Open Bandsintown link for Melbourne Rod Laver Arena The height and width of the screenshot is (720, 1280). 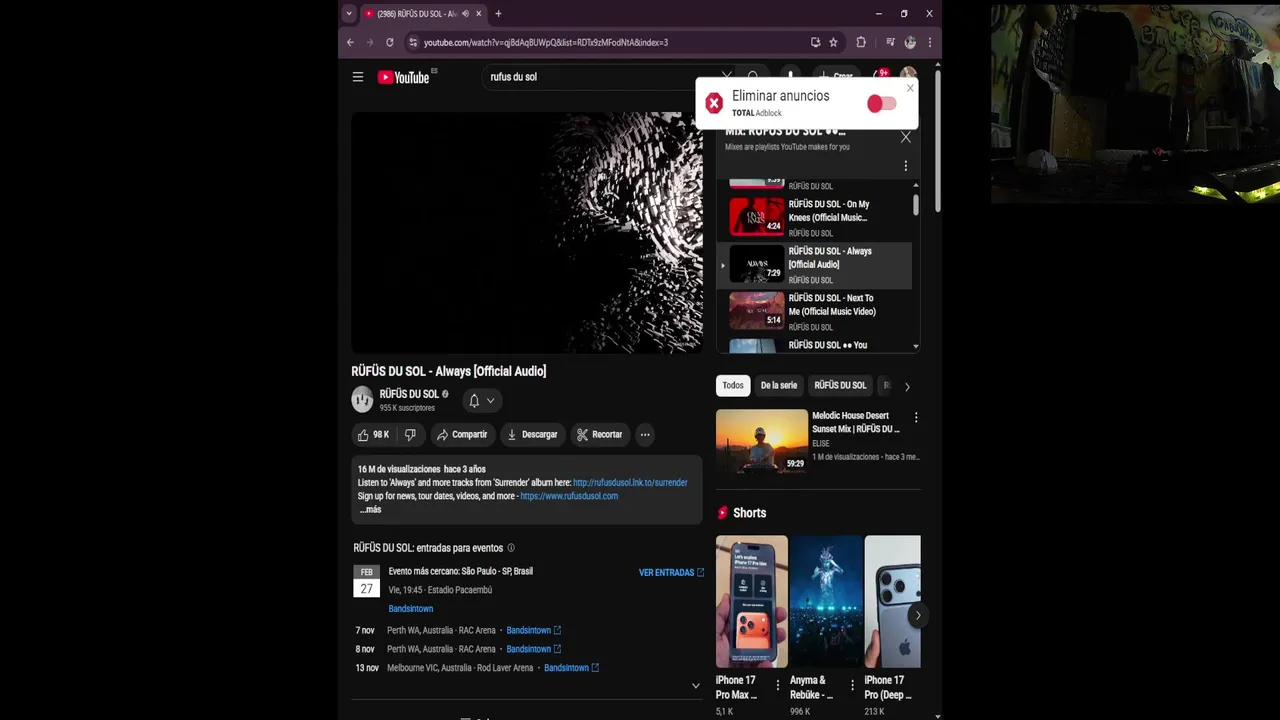[571, 668]
